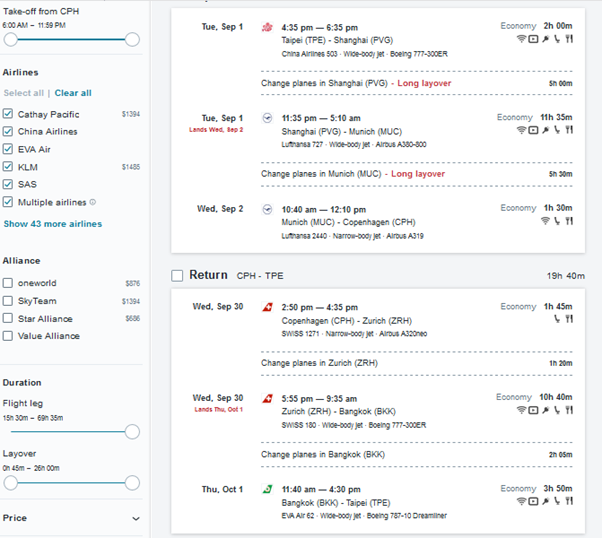Click 'Taipei (TPE) - Shanghai (PVG)' route text
602x538 pixels.
[x=337, y=40]
